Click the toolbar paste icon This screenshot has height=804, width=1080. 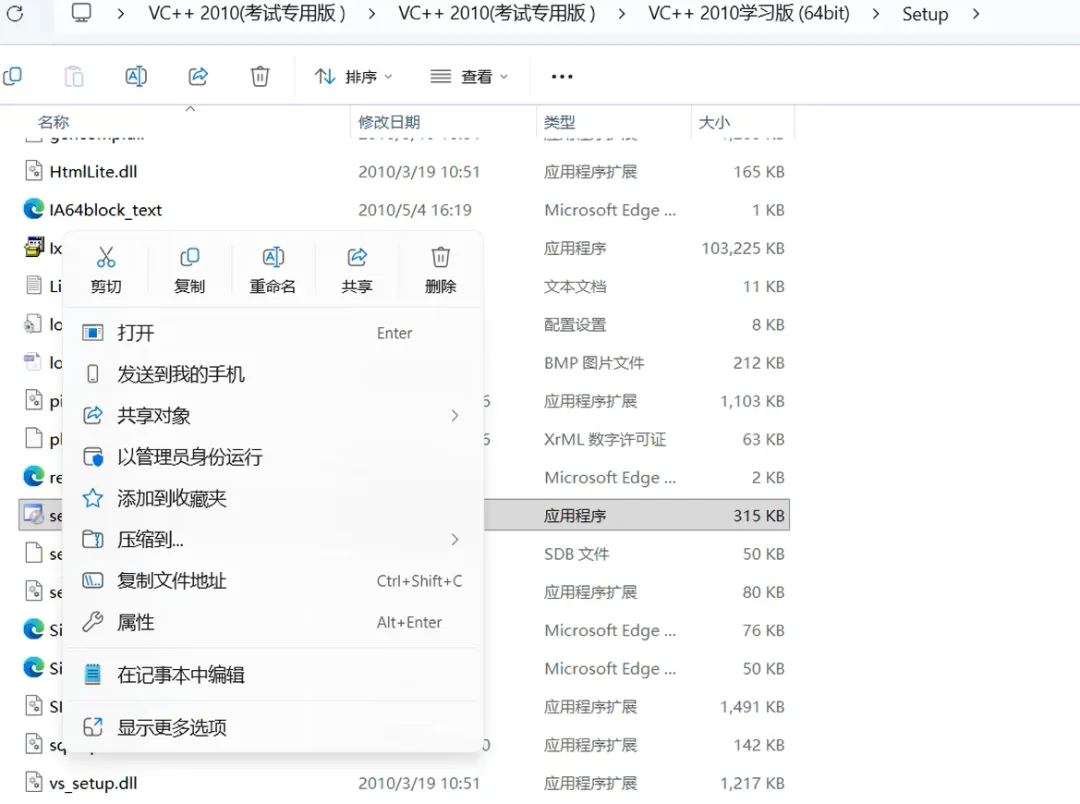click(74, 76)
